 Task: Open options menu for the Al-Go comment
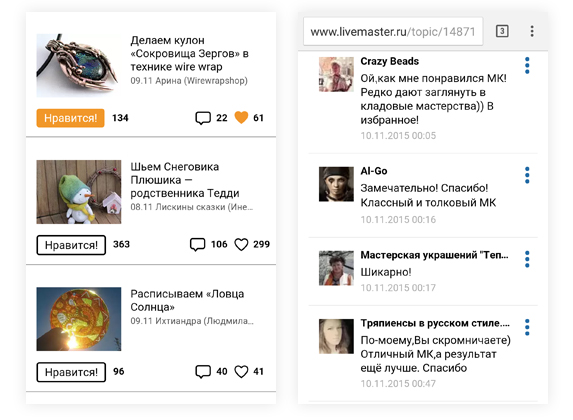[x=527, y=175]
